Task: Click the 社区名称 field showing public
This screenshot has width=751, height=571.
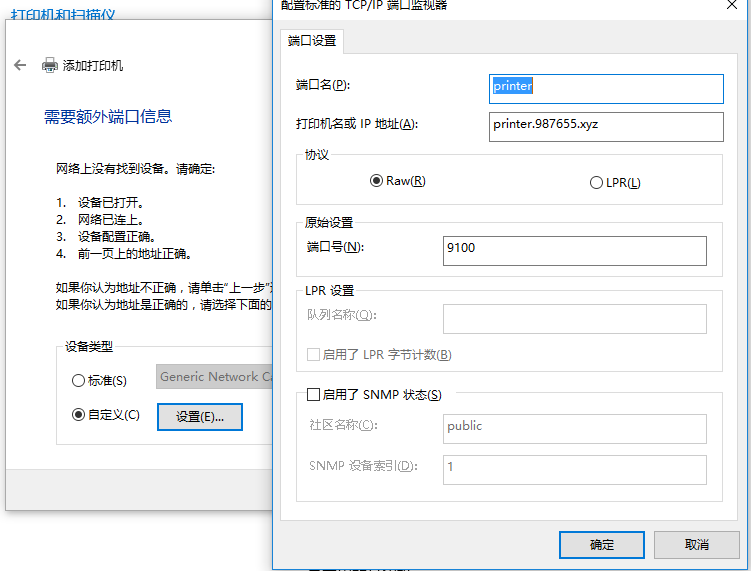Action: click(x=574, y=428)
